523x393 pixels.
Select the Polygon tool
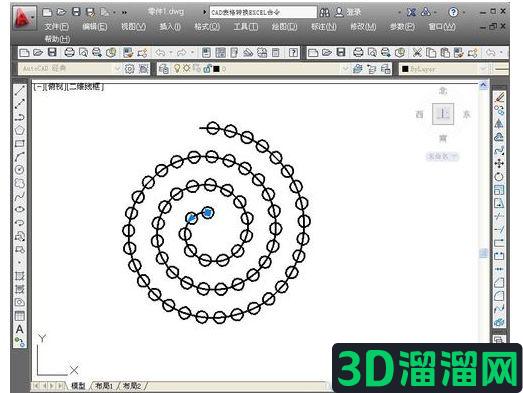point(20,130)
